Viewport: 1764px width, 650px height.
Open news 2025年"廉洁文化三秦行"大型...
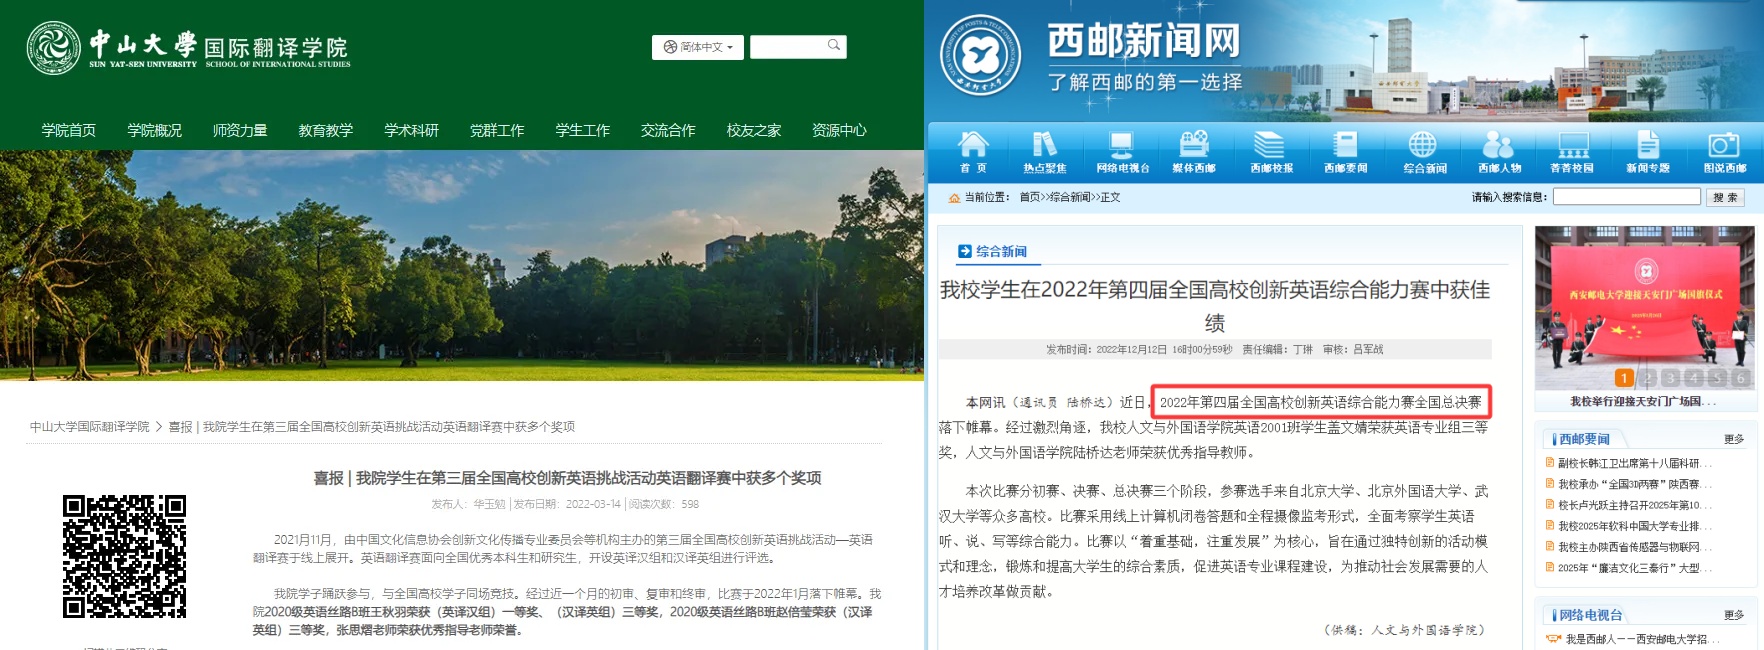pyautogui.click(x=1635, y=568)
